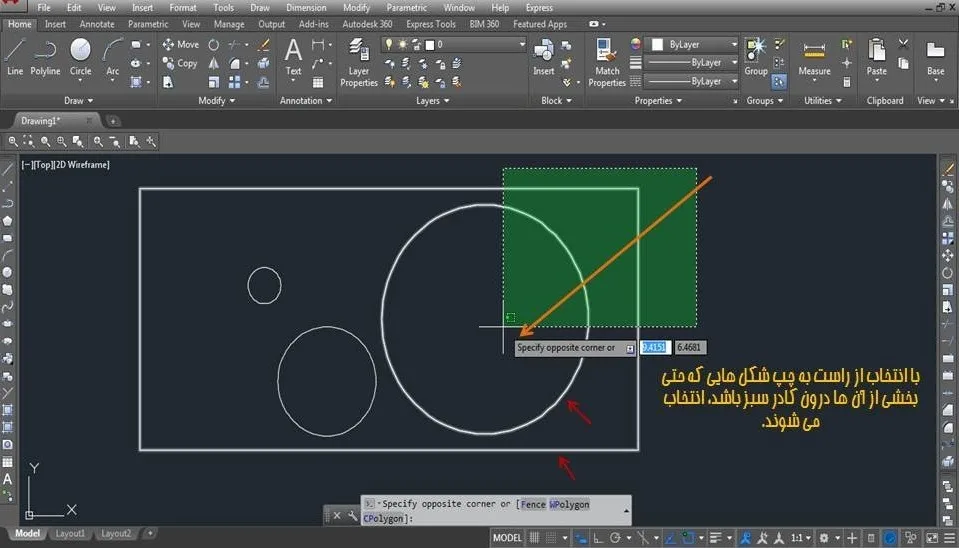
Task: Expand the Layers panel
Action: click(x=432, y=100)
